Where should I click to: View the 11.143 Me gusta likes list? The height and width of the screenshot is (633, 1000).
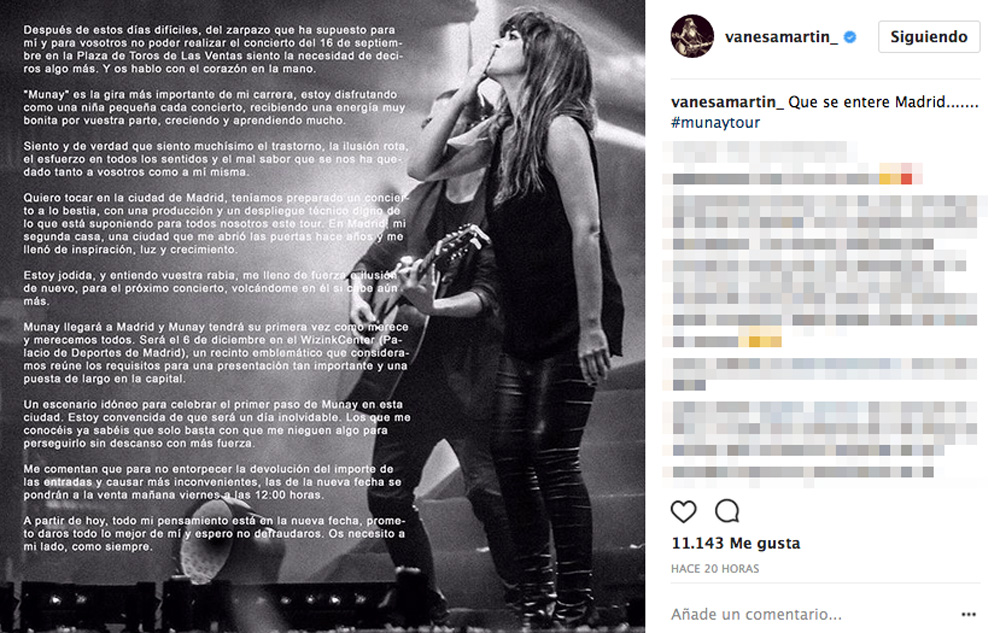tap(735, 543)
